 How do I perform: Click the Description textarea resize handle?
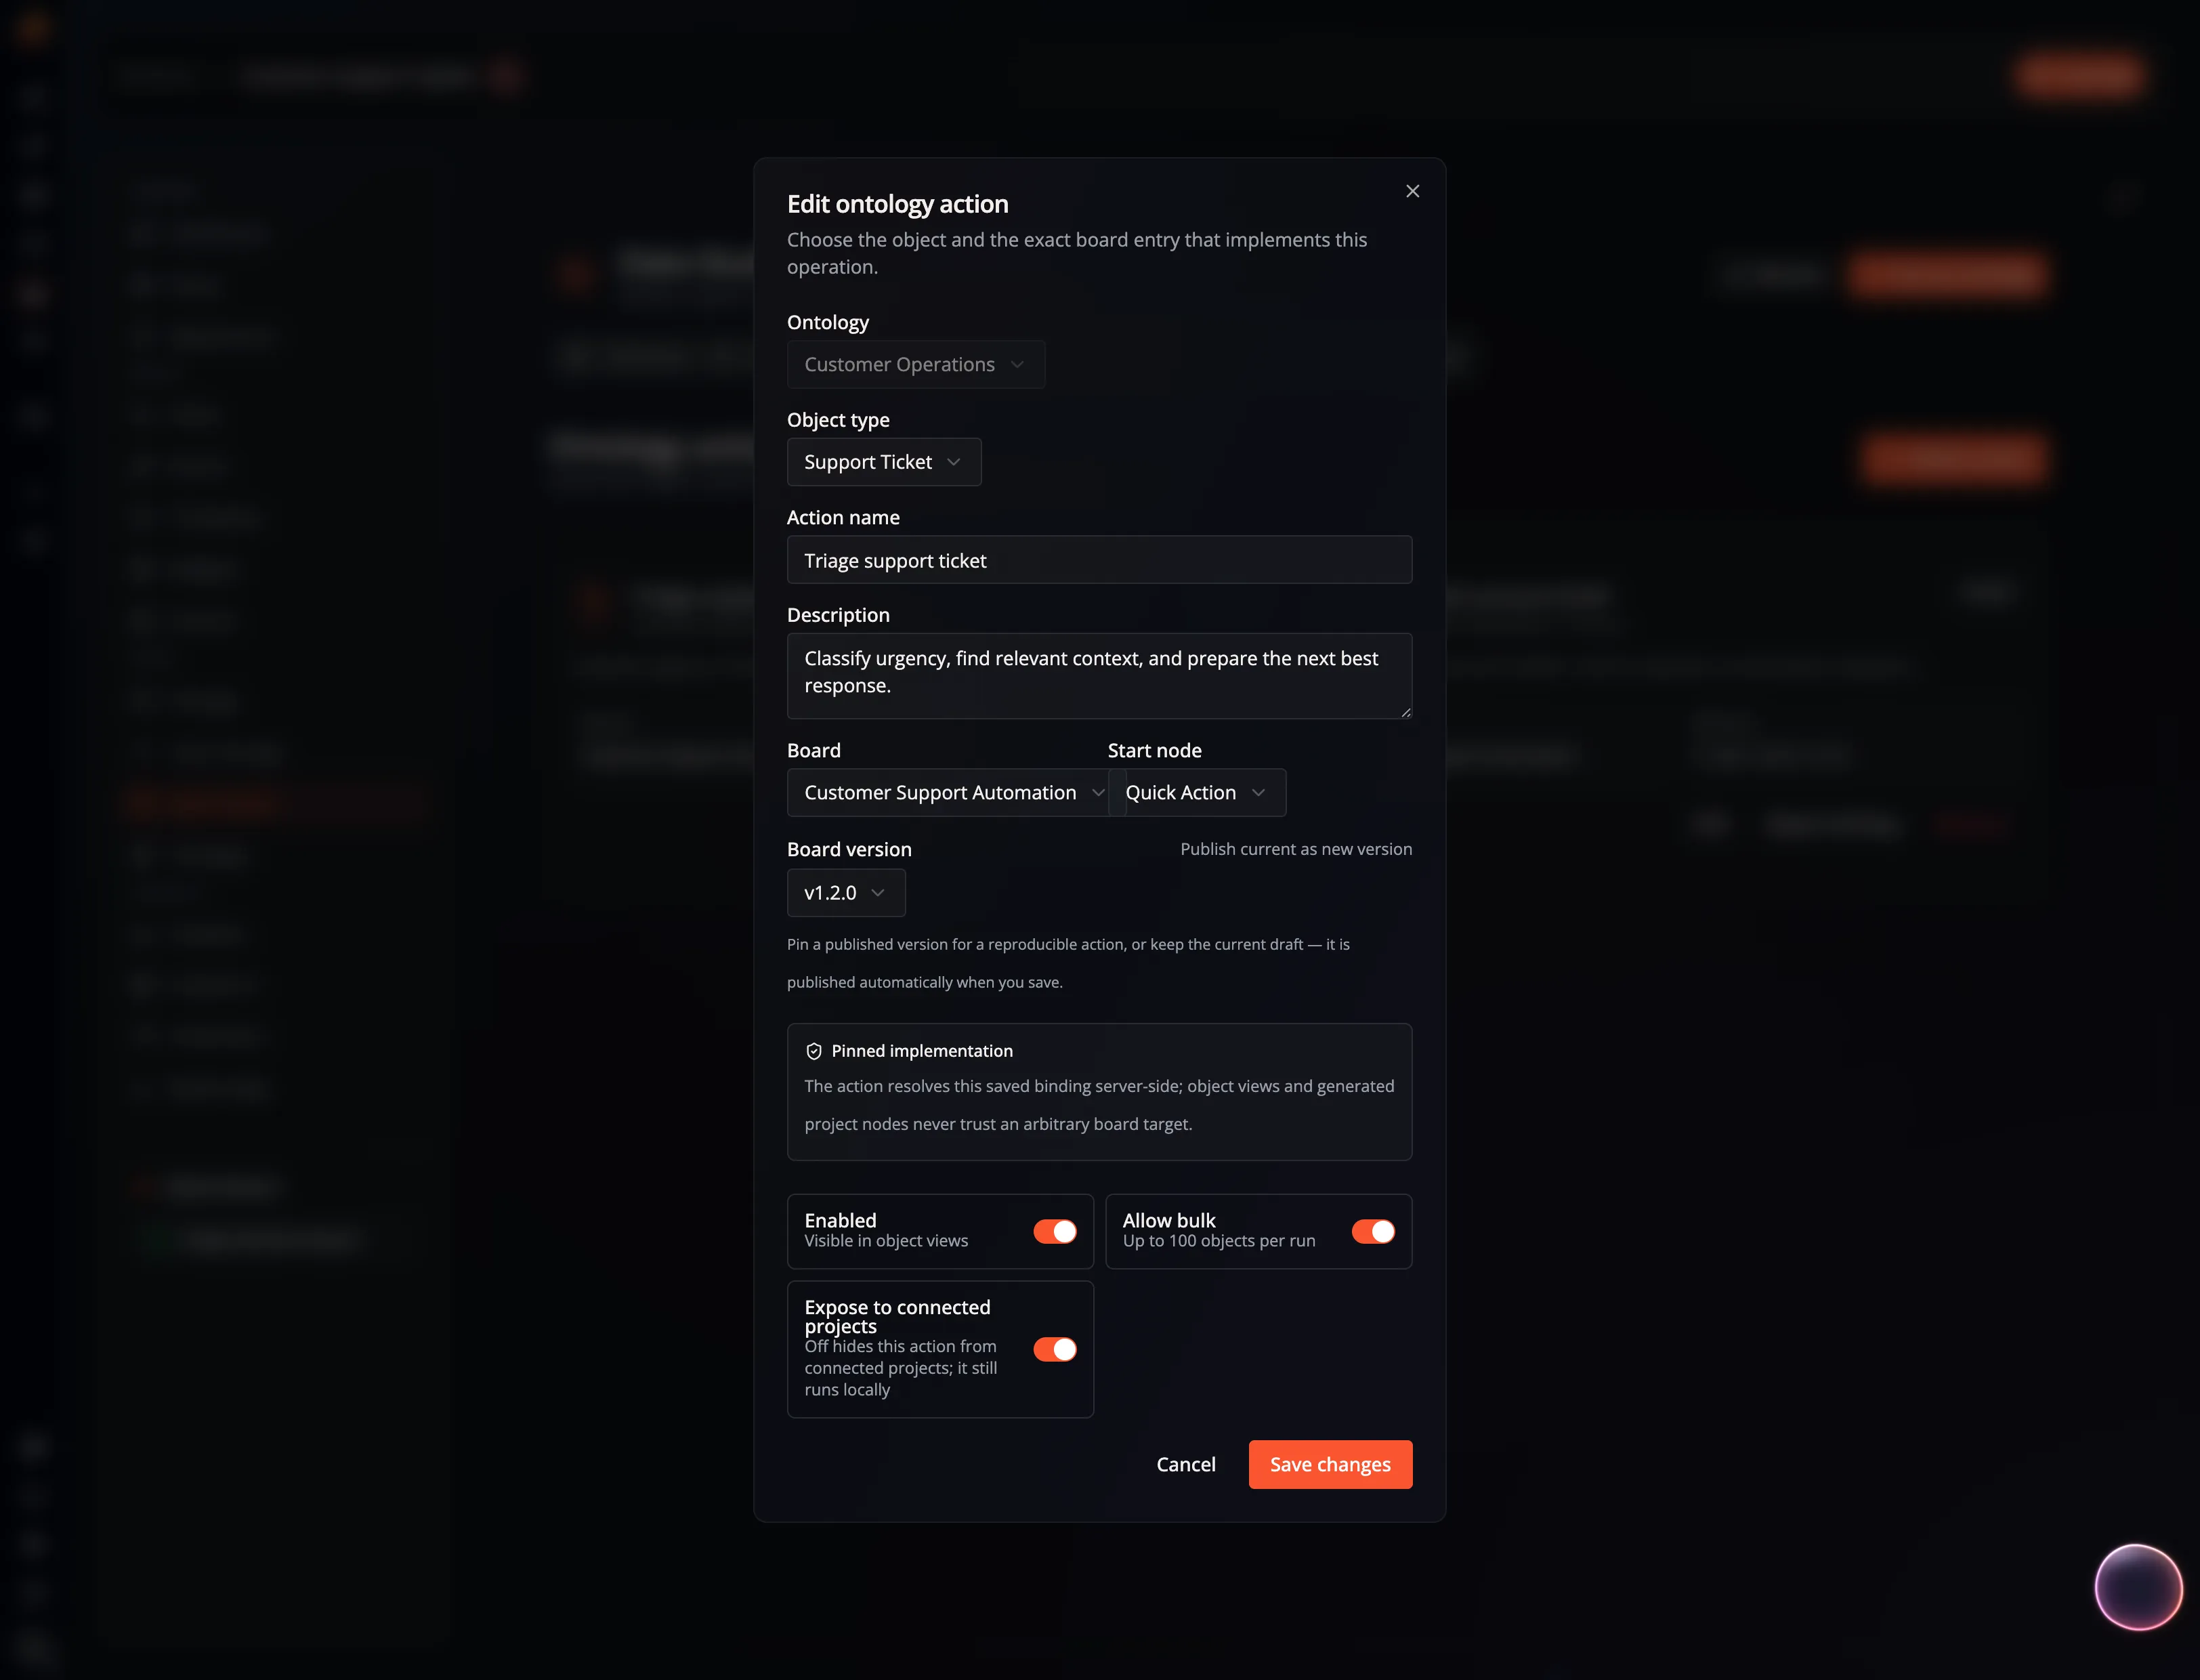tap(1406, 712)
